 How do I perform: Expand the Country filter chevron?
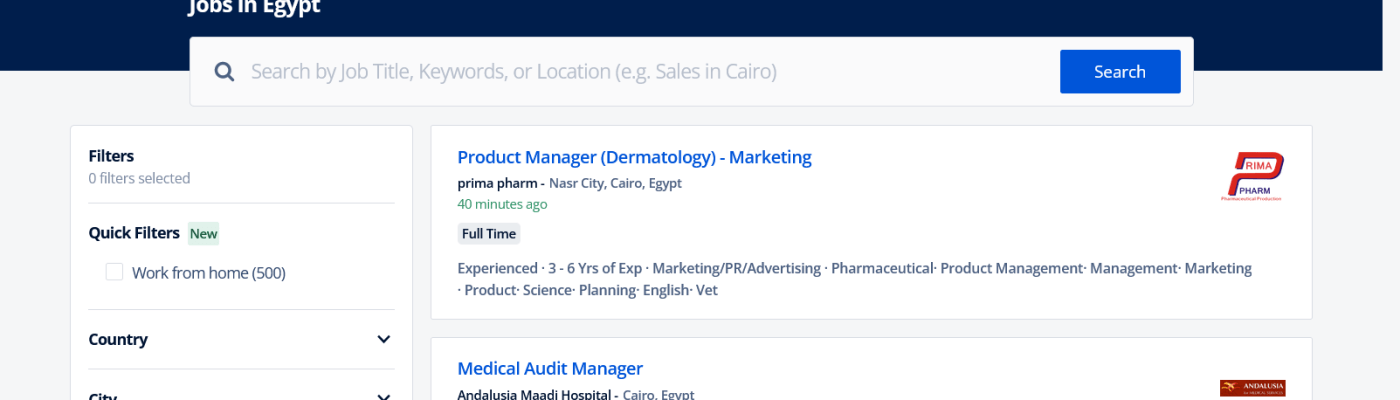(383, 339)
